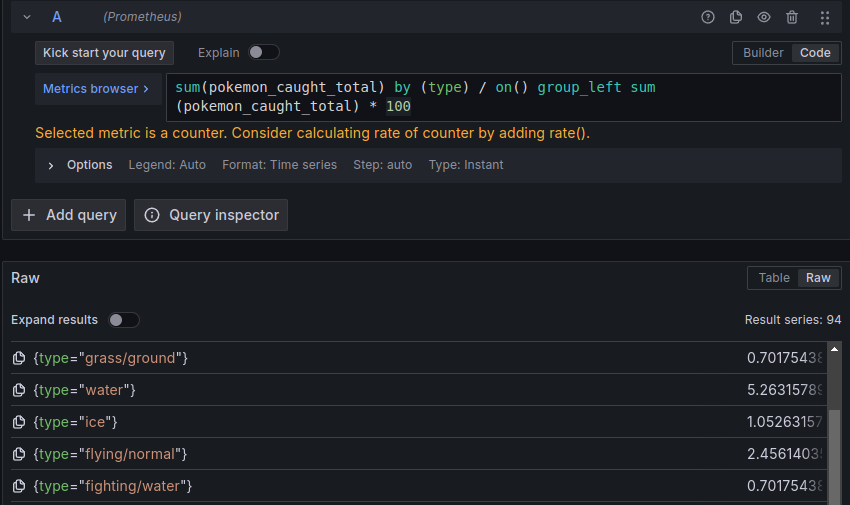Copy the flying/normal result row

pyautogui.click(x=19, y=454)
